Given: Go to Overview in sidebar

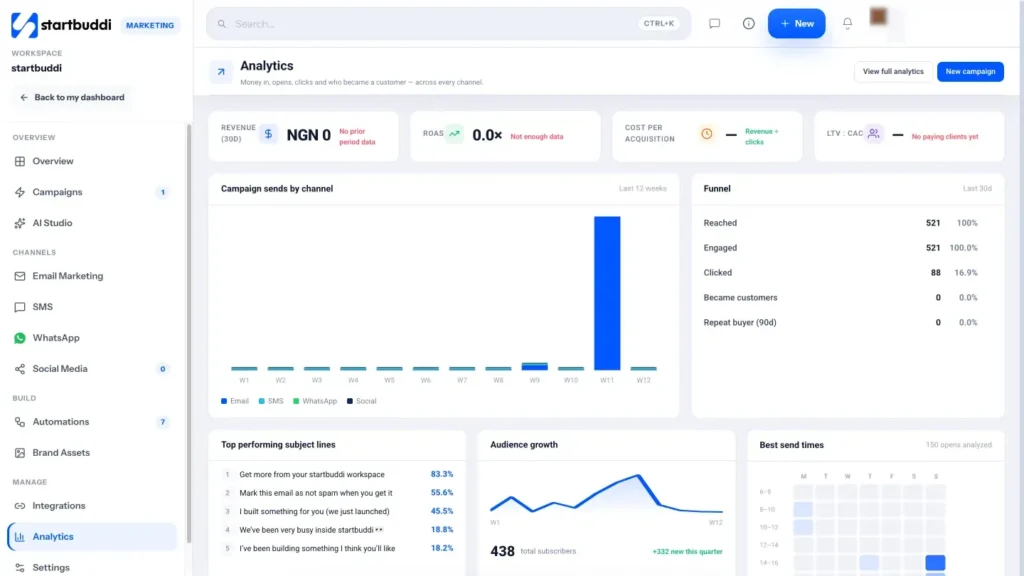Looking at the screenshot, I should pos(92,161).
